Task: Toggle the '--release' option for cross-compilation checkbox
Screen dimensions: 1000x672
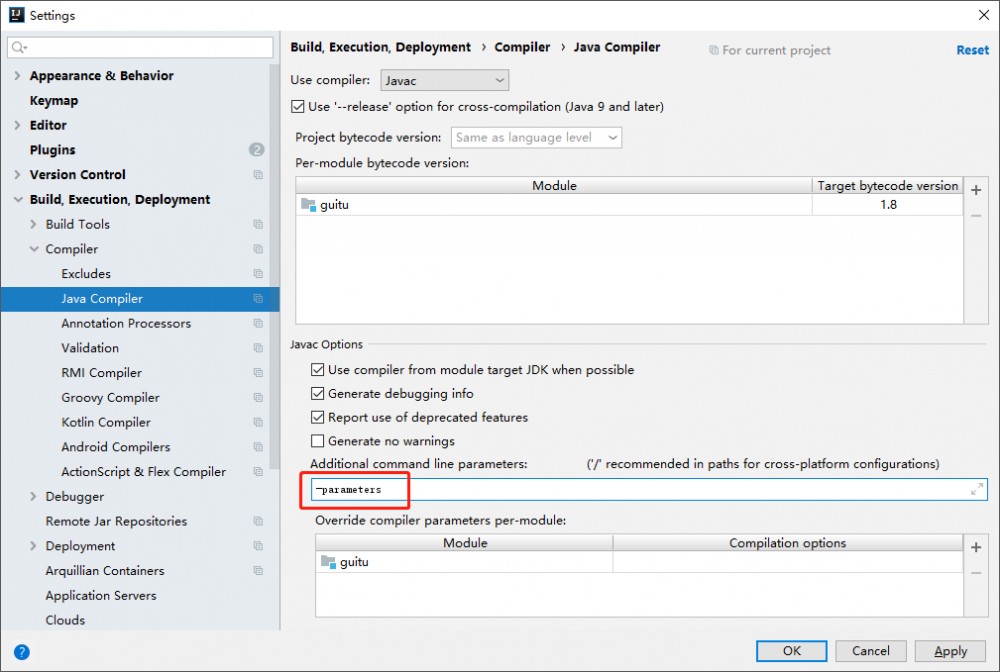Action: tap(298, 106)
